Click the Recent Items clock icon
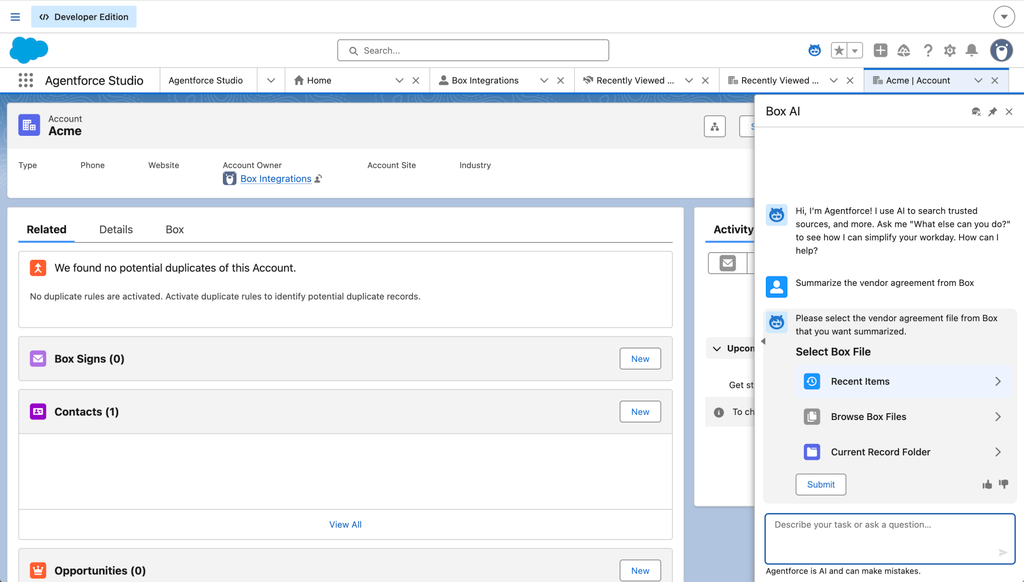This screenshot has width=1024, height=582. tap(812, 381)
